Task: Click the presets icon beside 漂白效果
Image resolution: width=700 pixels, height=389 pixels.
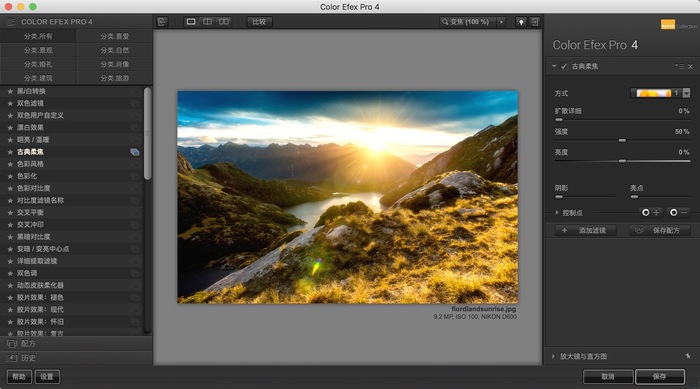Action: [134, 128]
